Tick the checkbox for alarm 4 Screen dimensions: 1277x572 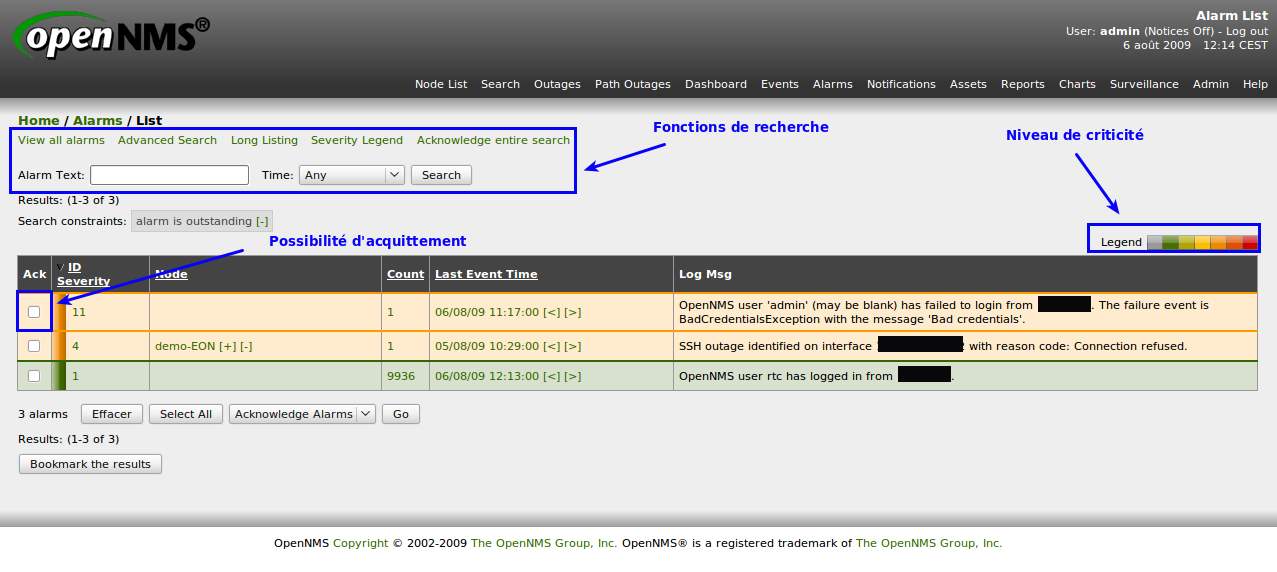(34, 346)
